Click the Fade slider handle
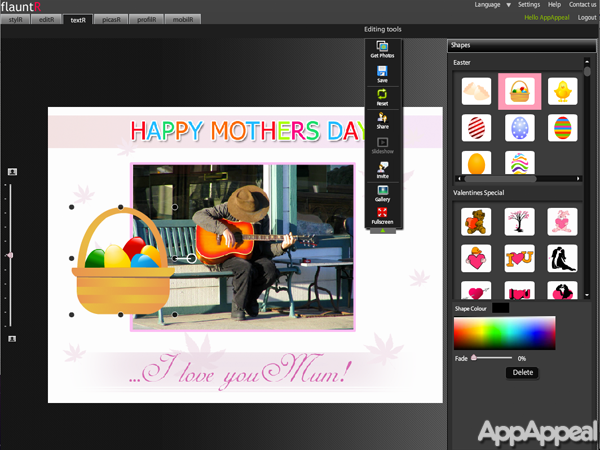The width and height of the screenshot is (600, 450). point(474,357)
